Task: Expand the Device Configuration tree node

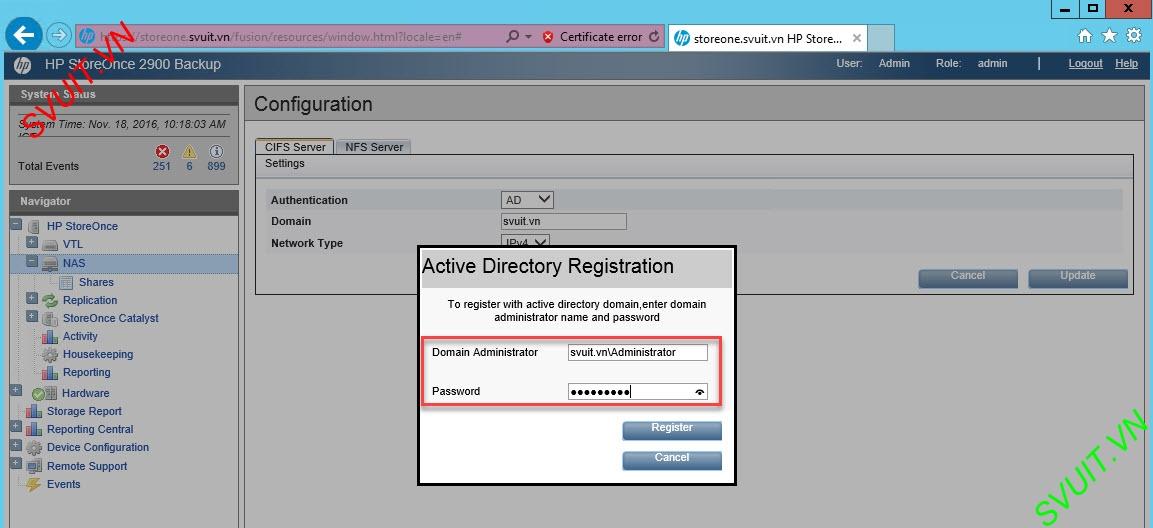Action: pos(16,445)
